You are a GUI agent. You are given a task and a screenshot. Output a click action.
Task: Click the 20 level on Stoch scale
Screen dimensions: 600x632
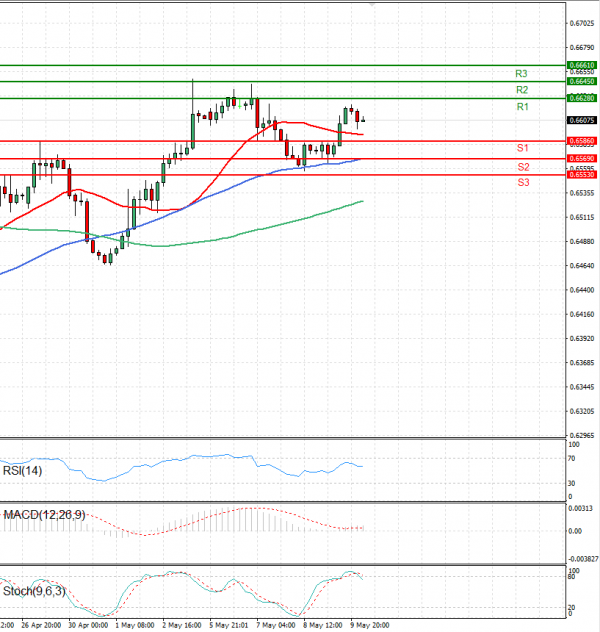click(x=571, y=607)
